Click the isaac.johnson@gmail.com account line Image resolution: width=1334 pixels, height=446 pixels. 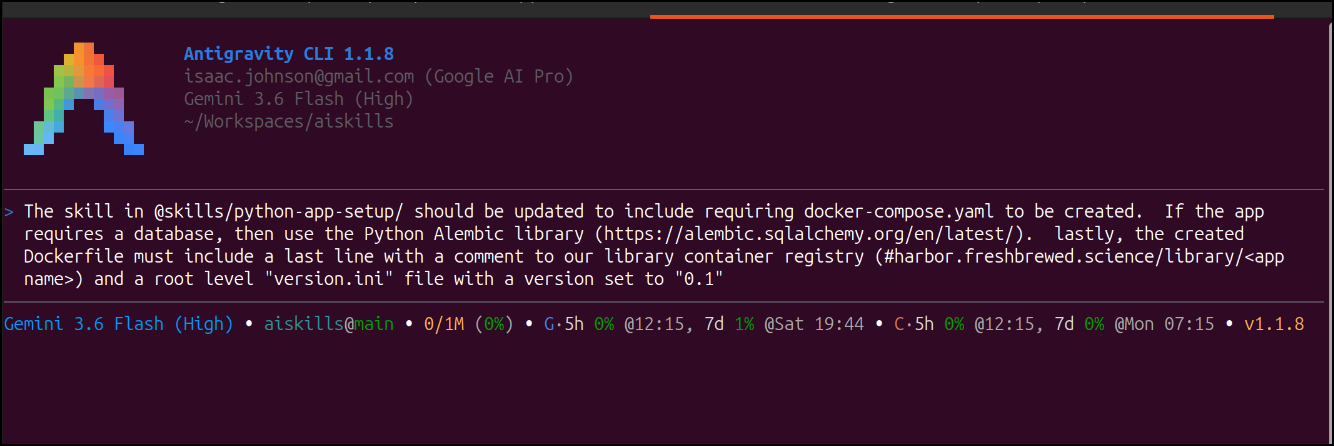pyautogui.click(x=378, y=76)
